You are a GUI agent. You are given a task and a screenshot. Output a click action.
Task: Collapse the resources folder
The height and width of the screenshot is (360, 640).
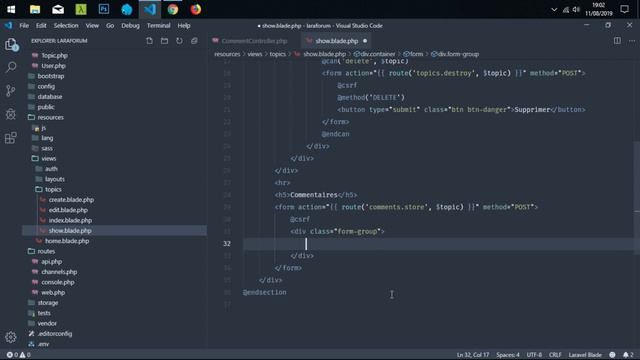tap(50, 117)
